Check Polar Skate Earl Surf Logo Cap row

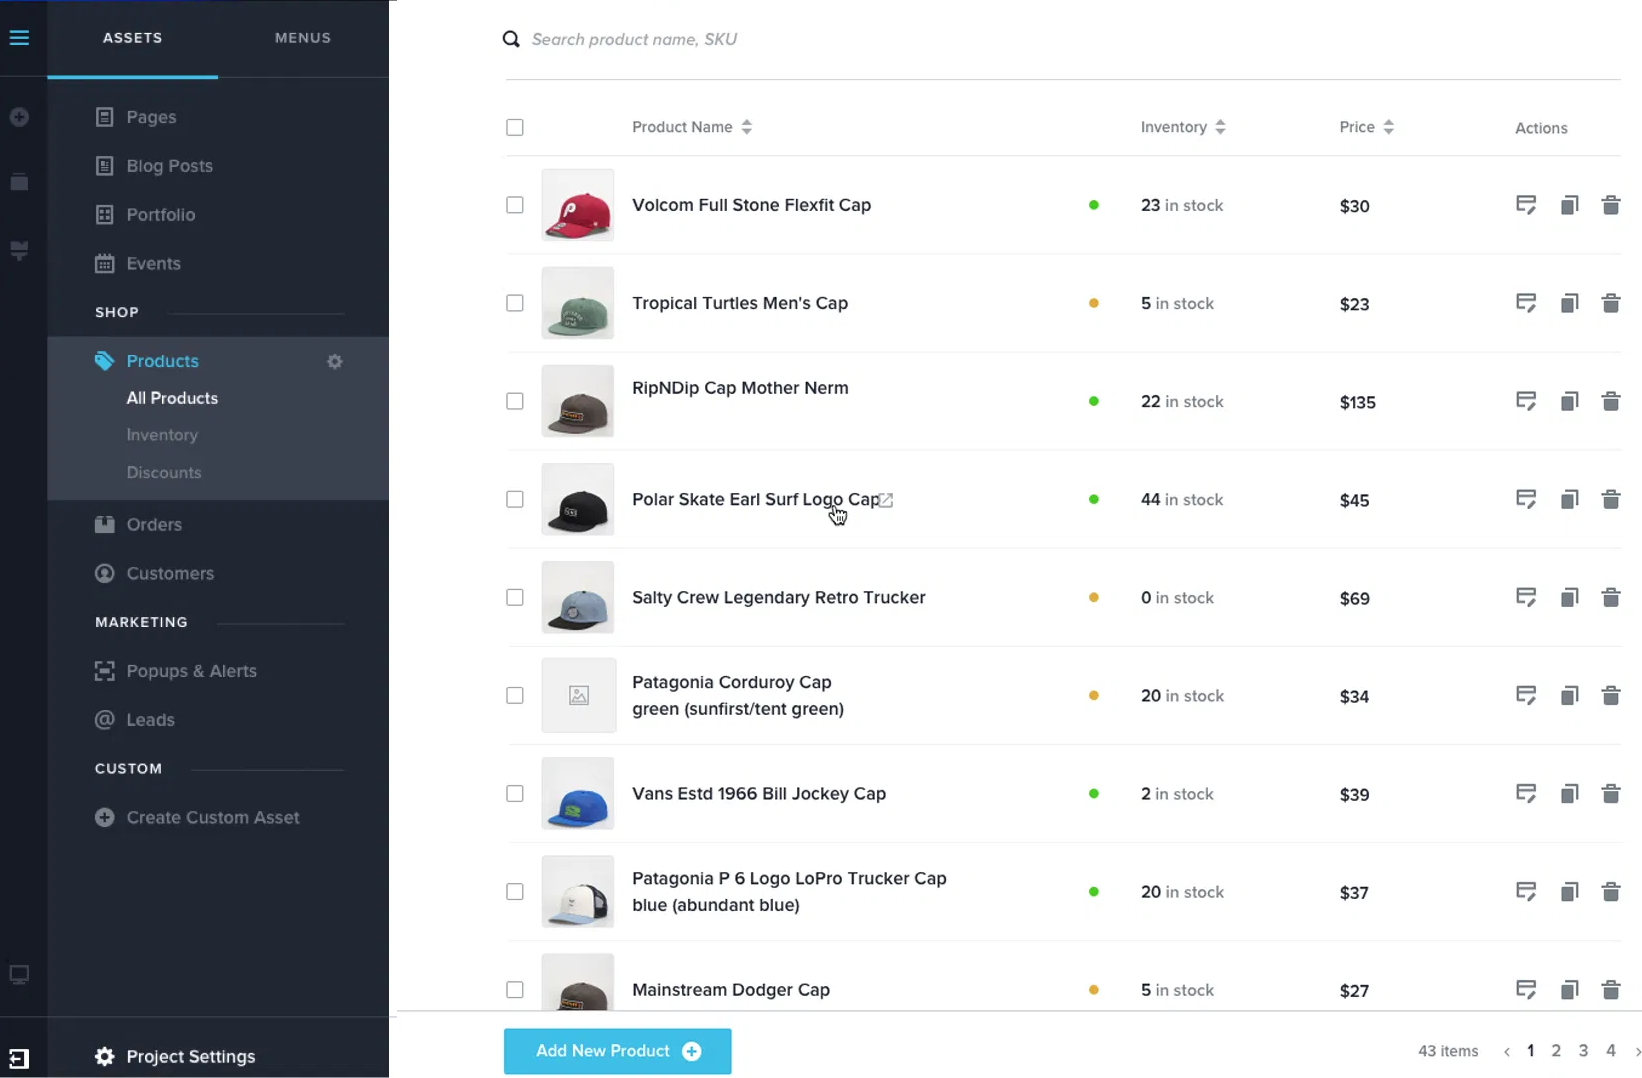pyautogui.click(x=515, y=499)
